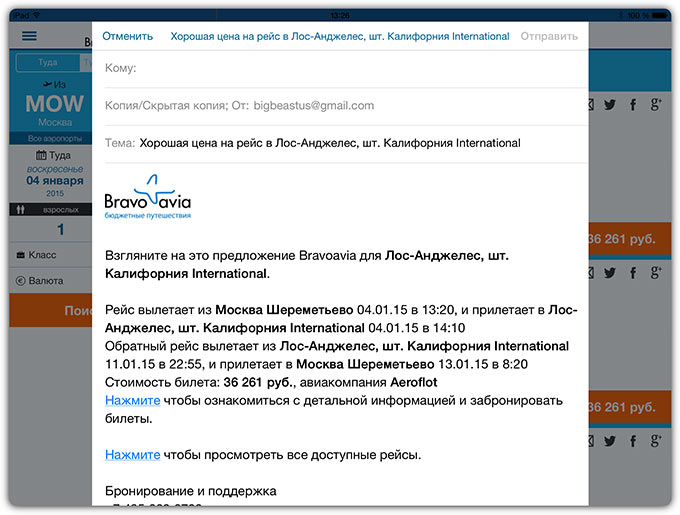Select lower 36 261 руб. price button
This screenshot has width=680, height=515.
(630, 407)
